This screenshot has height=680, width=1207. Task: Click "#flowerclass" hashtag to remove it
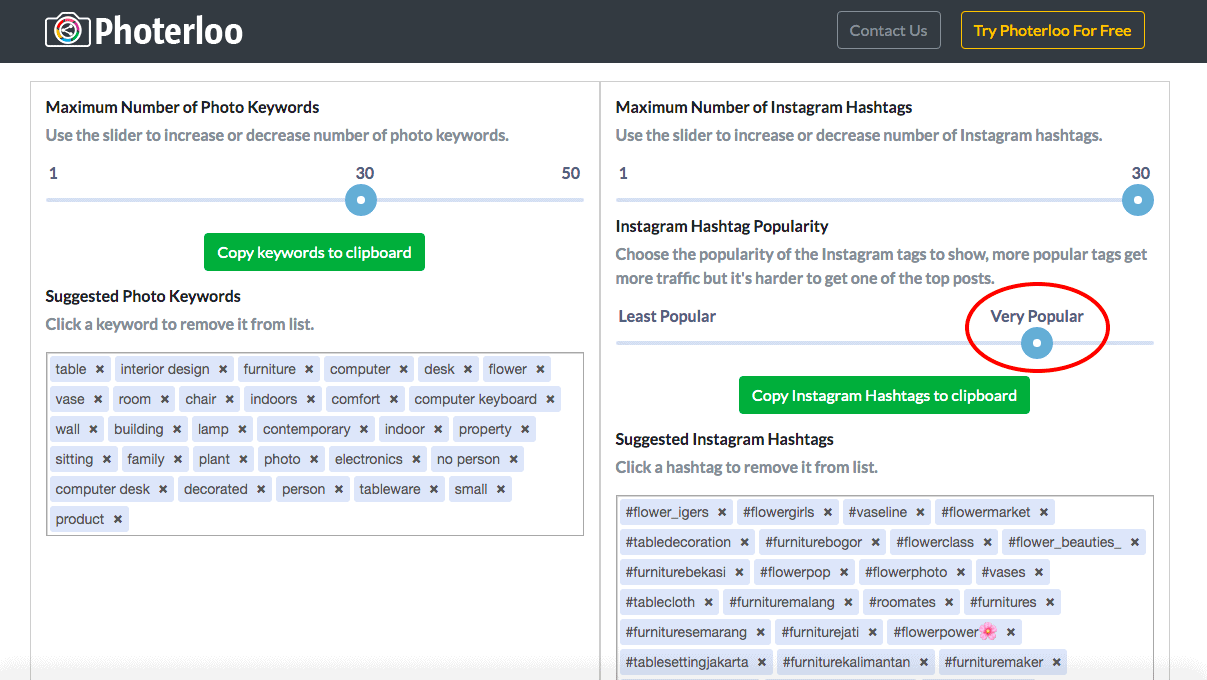(x=933, y=541)
